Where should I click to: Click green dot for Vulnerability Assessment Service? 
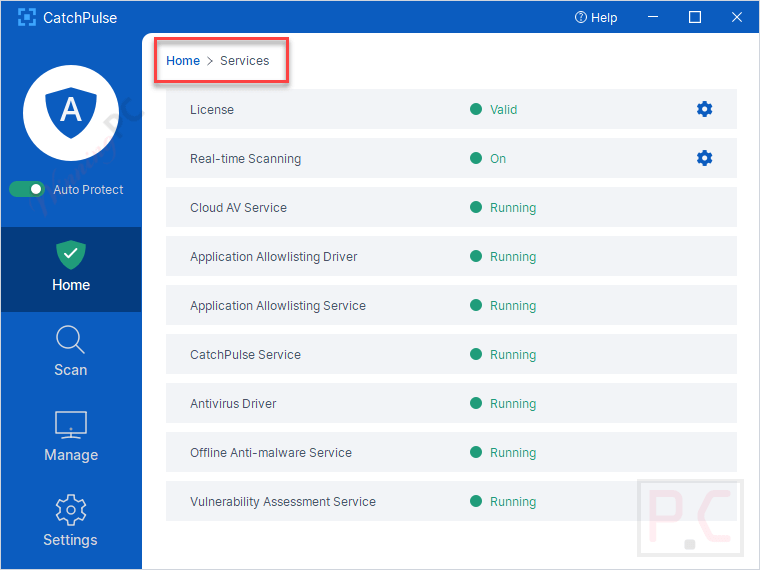pos(476,501)
